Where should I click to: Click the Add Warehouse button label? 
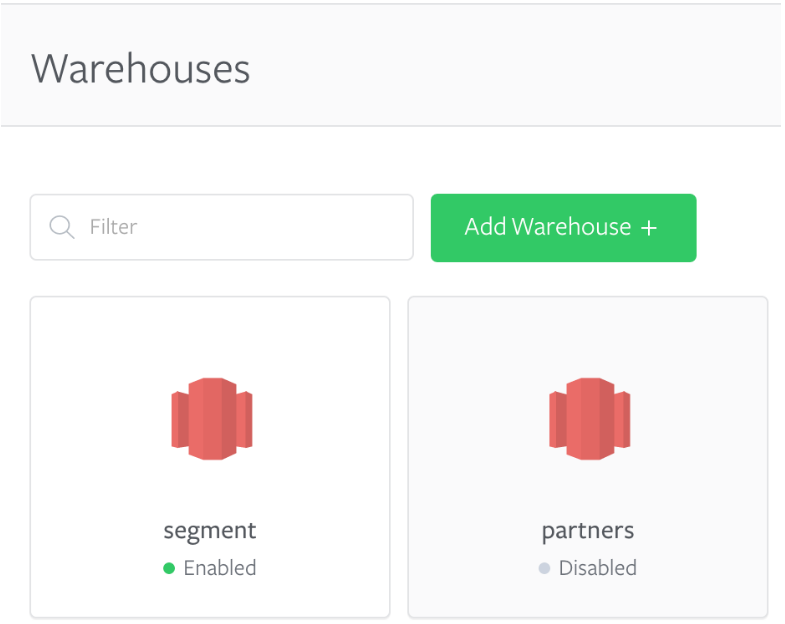click(x=548, y=227)
